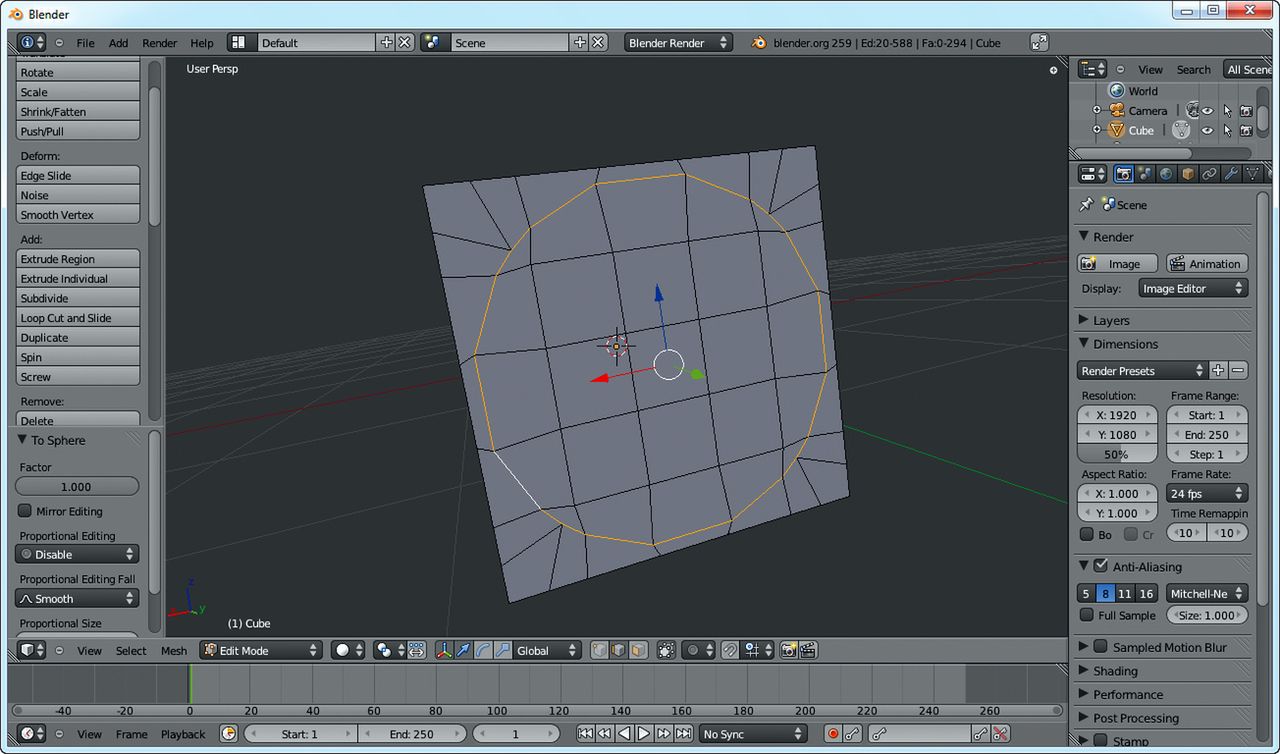Image resolution: width=1280 pixels, height=754 pixels.
Task: Enable Mirror Editing checkbox
Action: 25,511
